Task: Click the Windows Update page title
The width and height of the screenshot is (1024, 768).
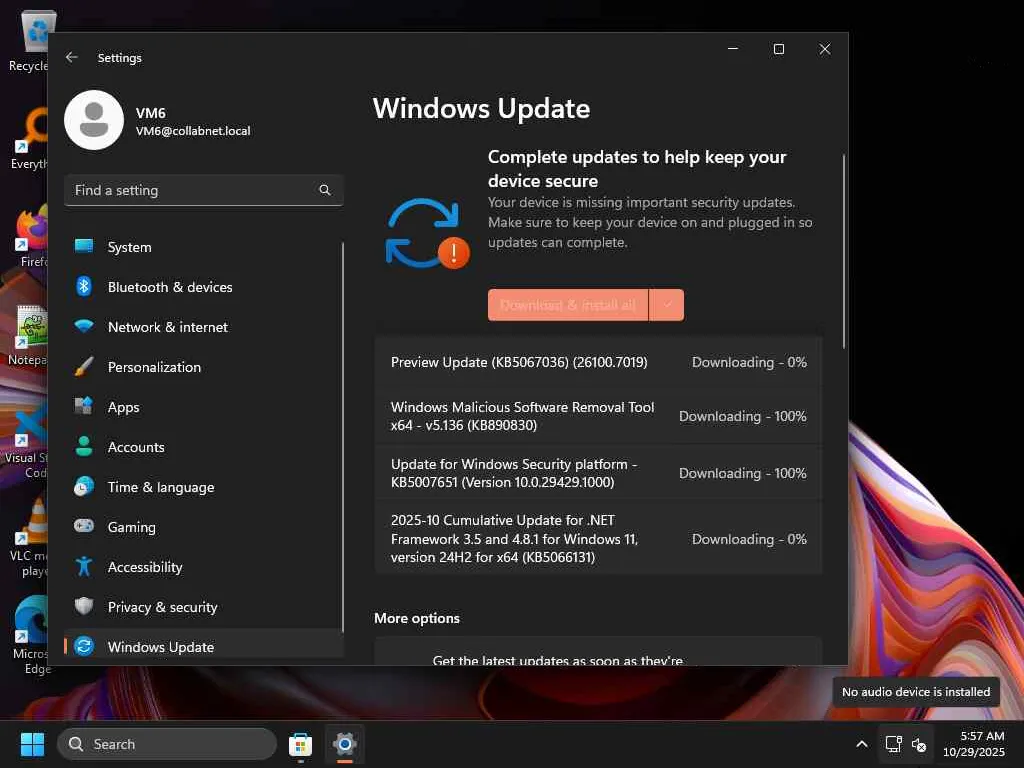Action: pyautogui.click(x=481, y=108)
